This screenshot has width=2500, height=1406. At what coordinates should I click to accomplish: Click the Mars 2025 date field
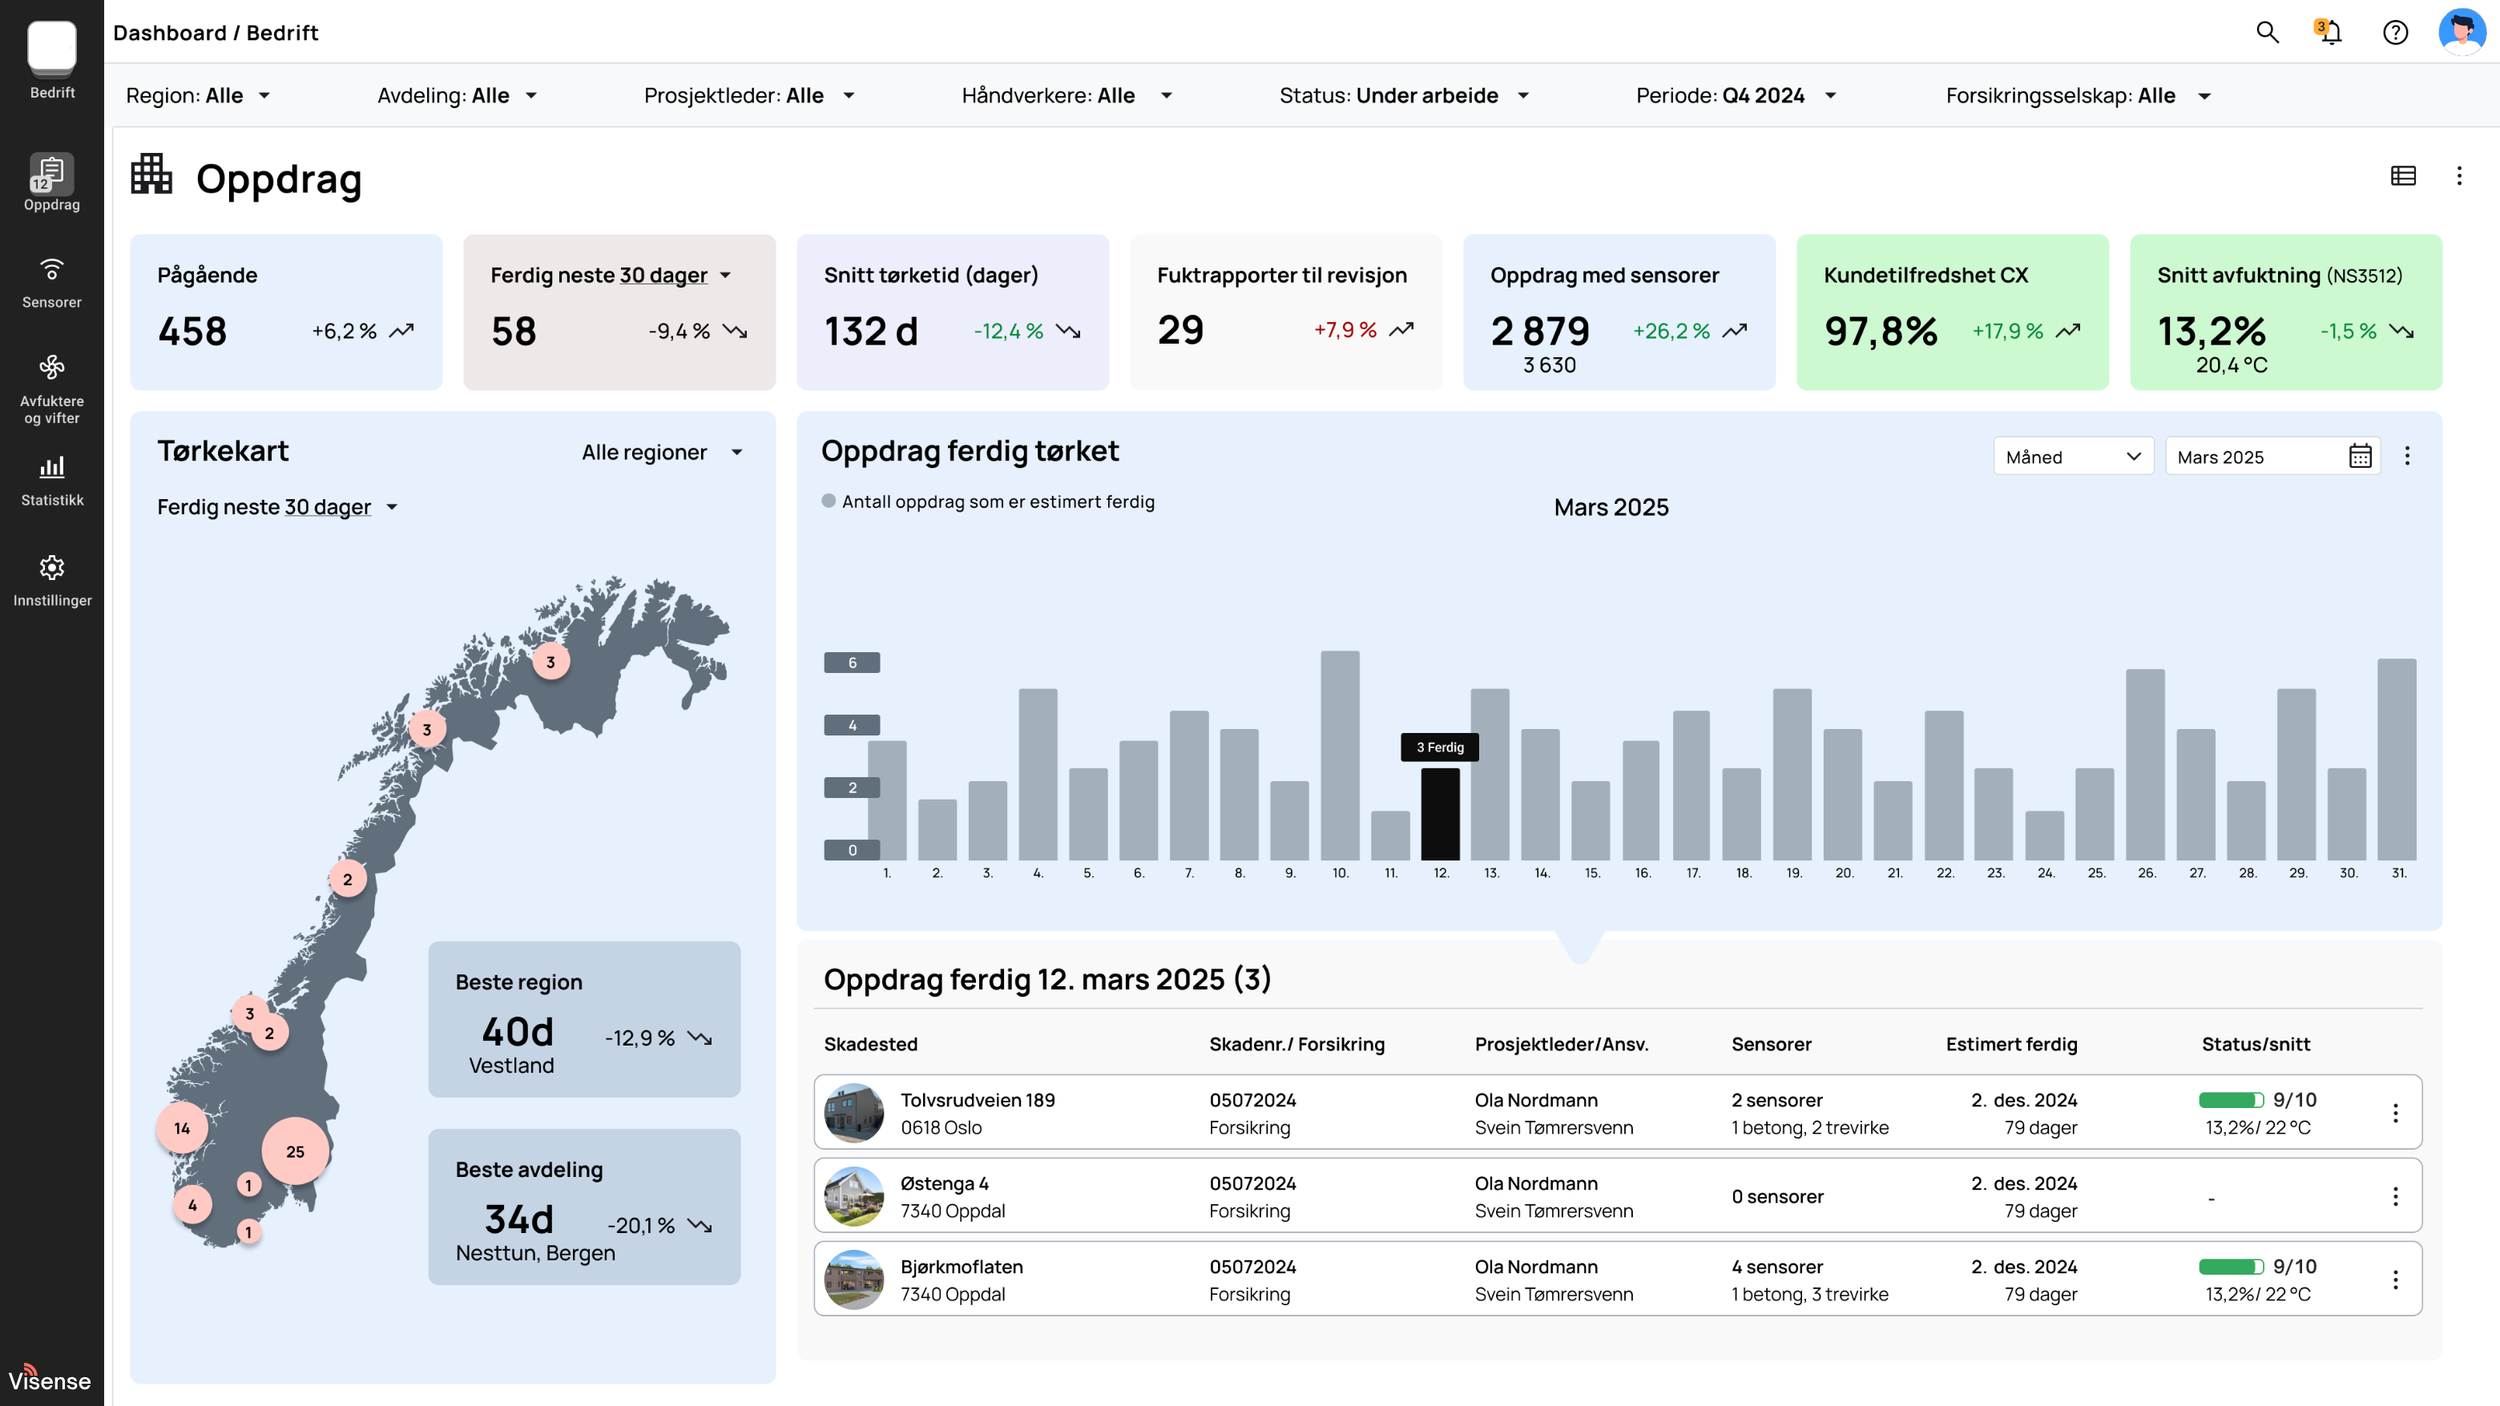tap(2272, 456)
